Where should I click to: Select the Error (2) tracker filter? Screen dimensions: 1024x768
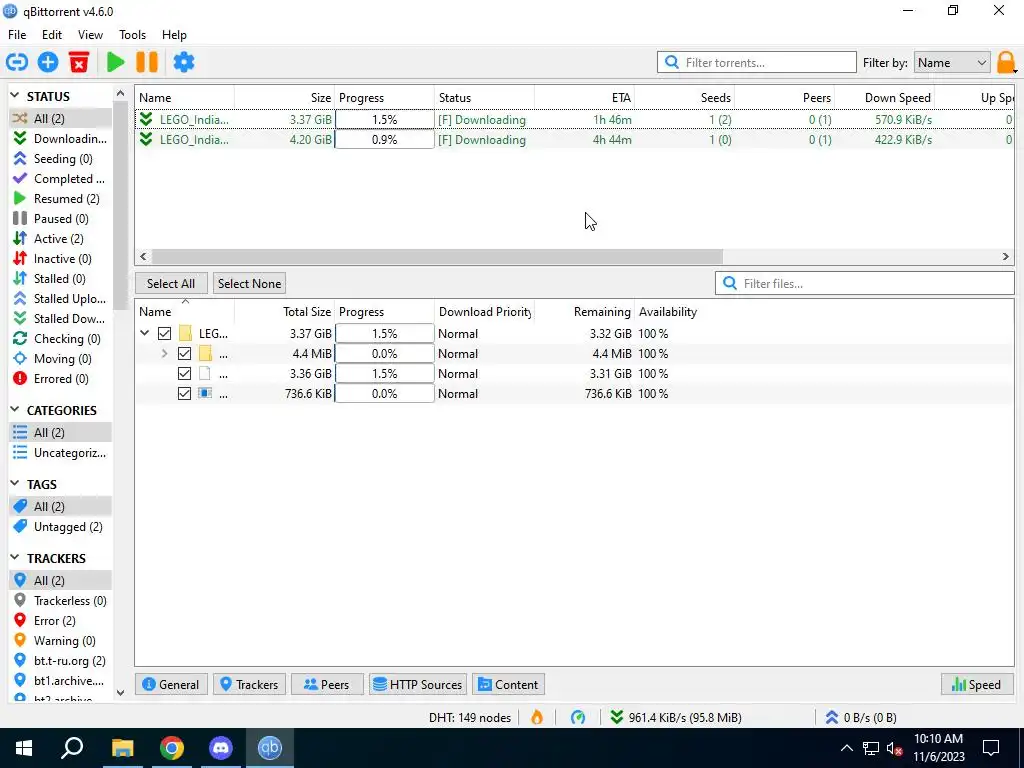[x=61, y=621]
